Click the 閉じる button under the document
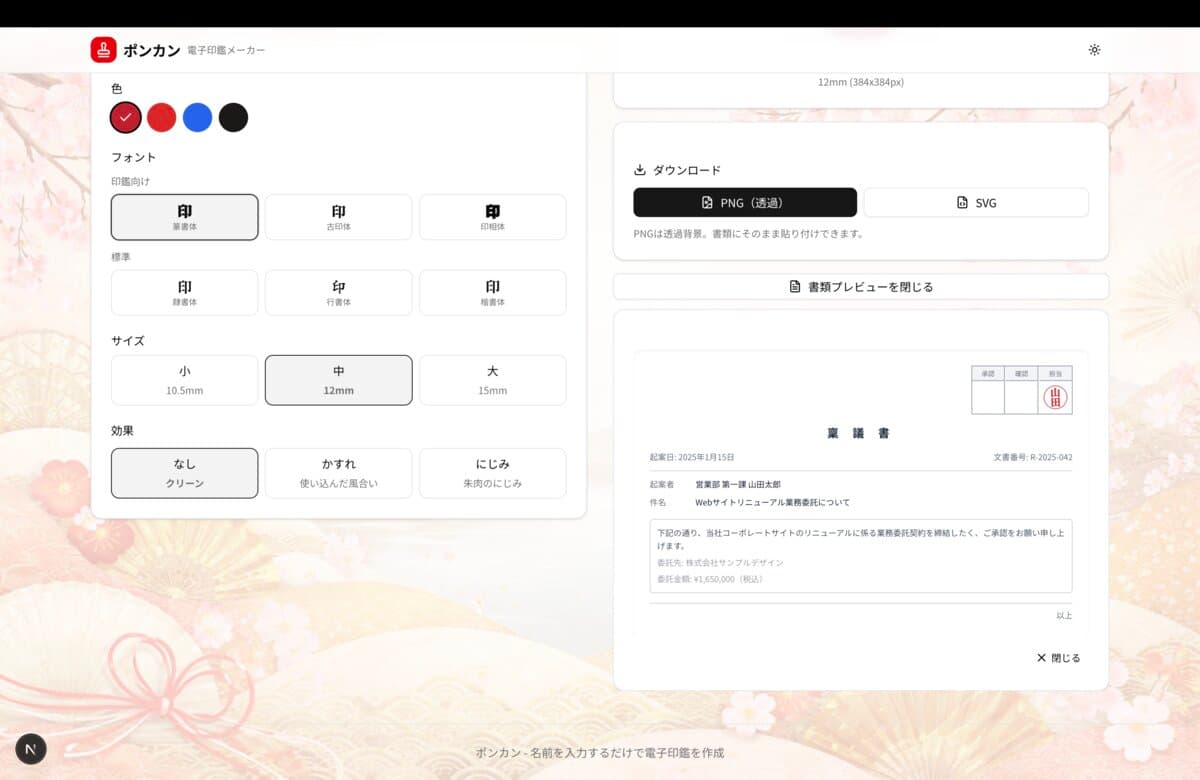This screenshot has height=780, width=1200. [x=1058, y=658]
